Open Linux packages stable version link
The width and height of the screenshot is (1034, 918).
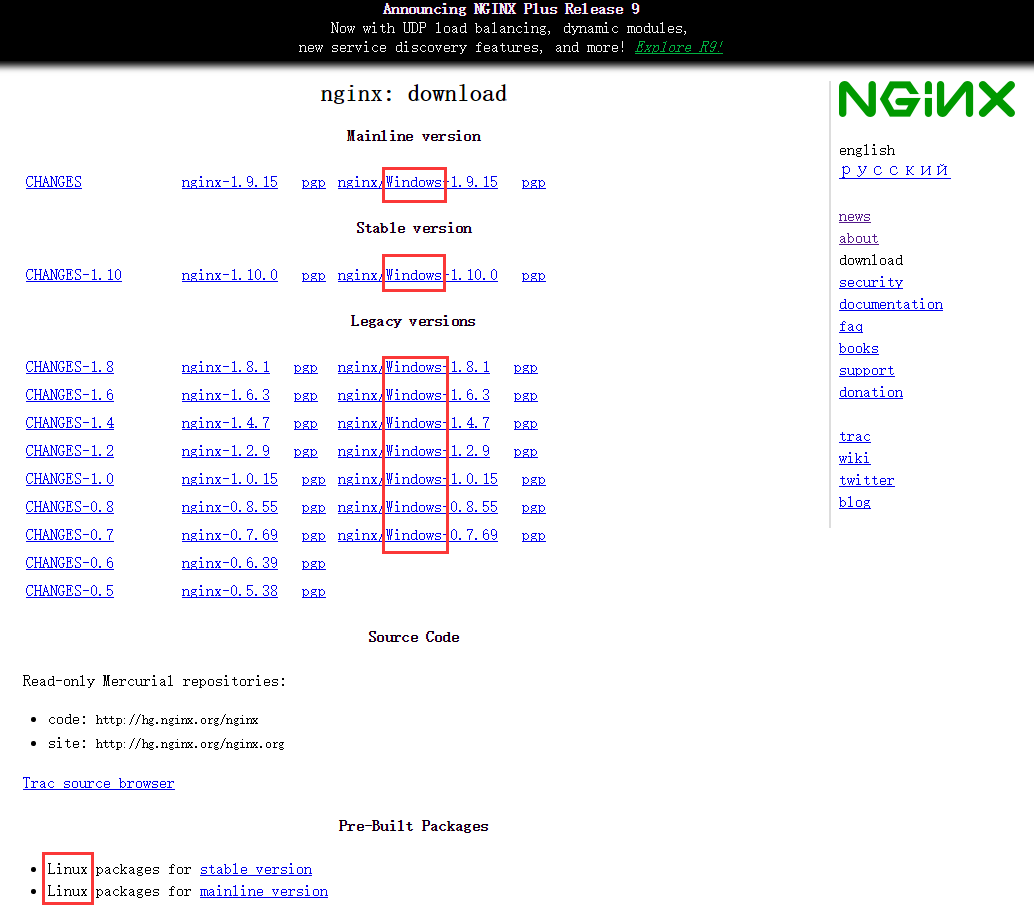pos(256,870)
